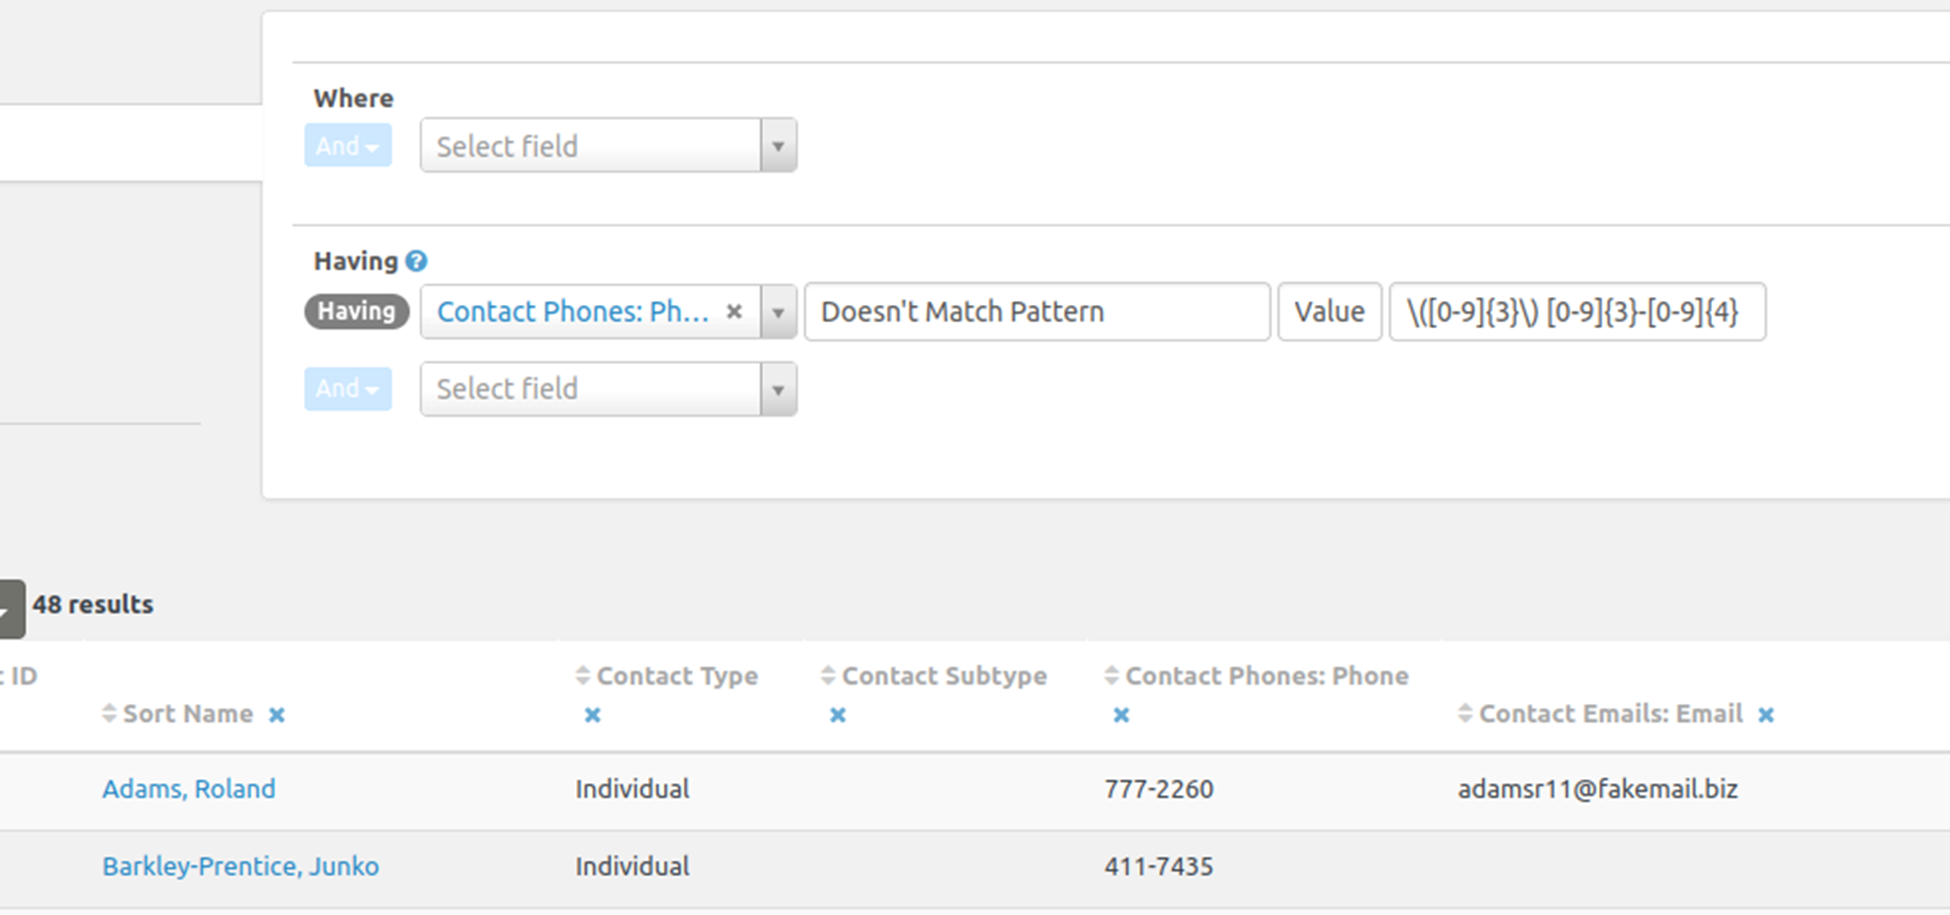Remove the Contact Emails: Email column

coord(1766,715)
